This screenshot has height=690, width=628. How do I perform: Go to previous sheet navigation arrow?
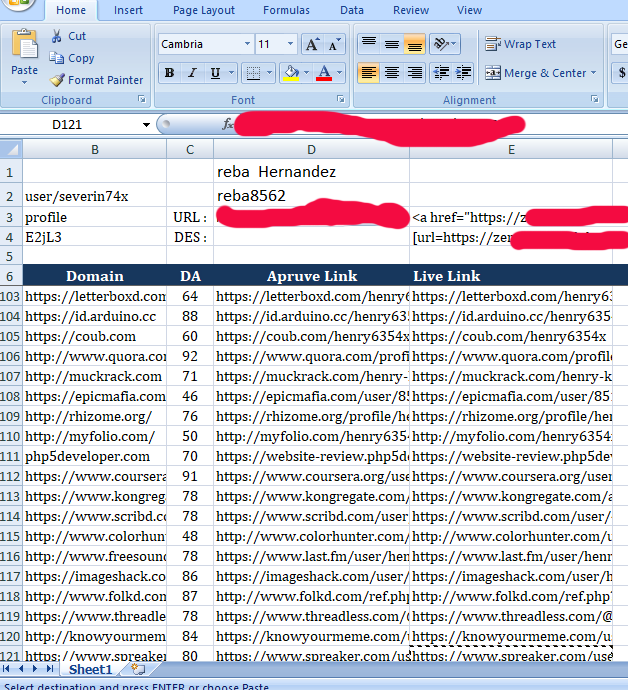pos(21,669)
